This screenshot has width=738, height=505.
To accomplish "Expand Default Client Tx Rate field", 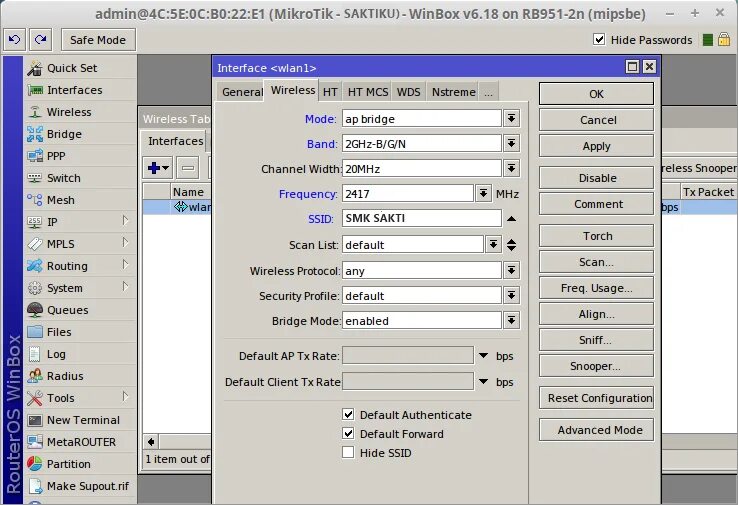I will [x=483, y=382].
